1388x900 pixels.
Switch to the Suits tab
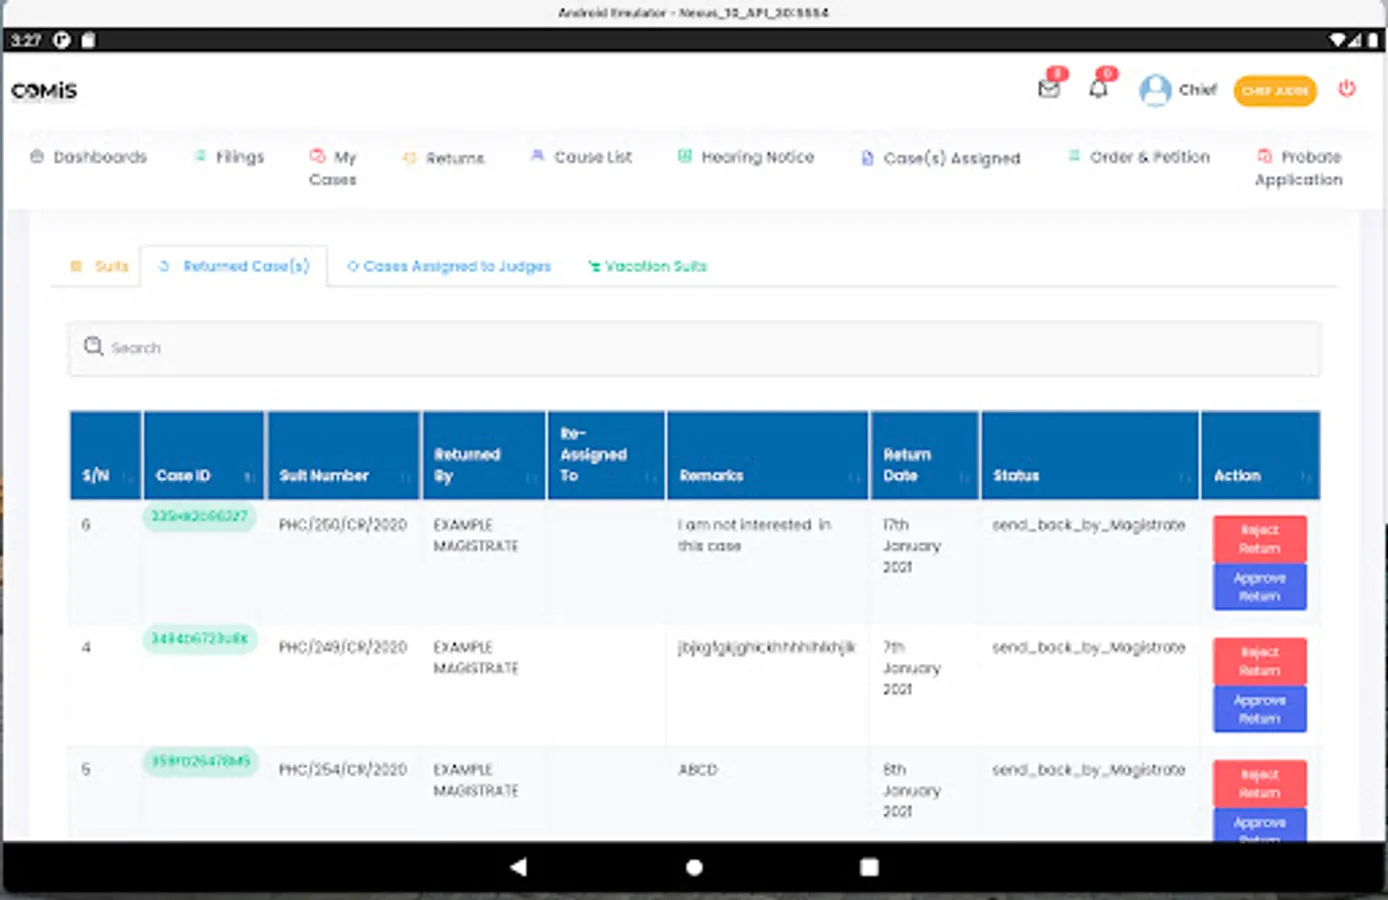(x=99, y=266)
